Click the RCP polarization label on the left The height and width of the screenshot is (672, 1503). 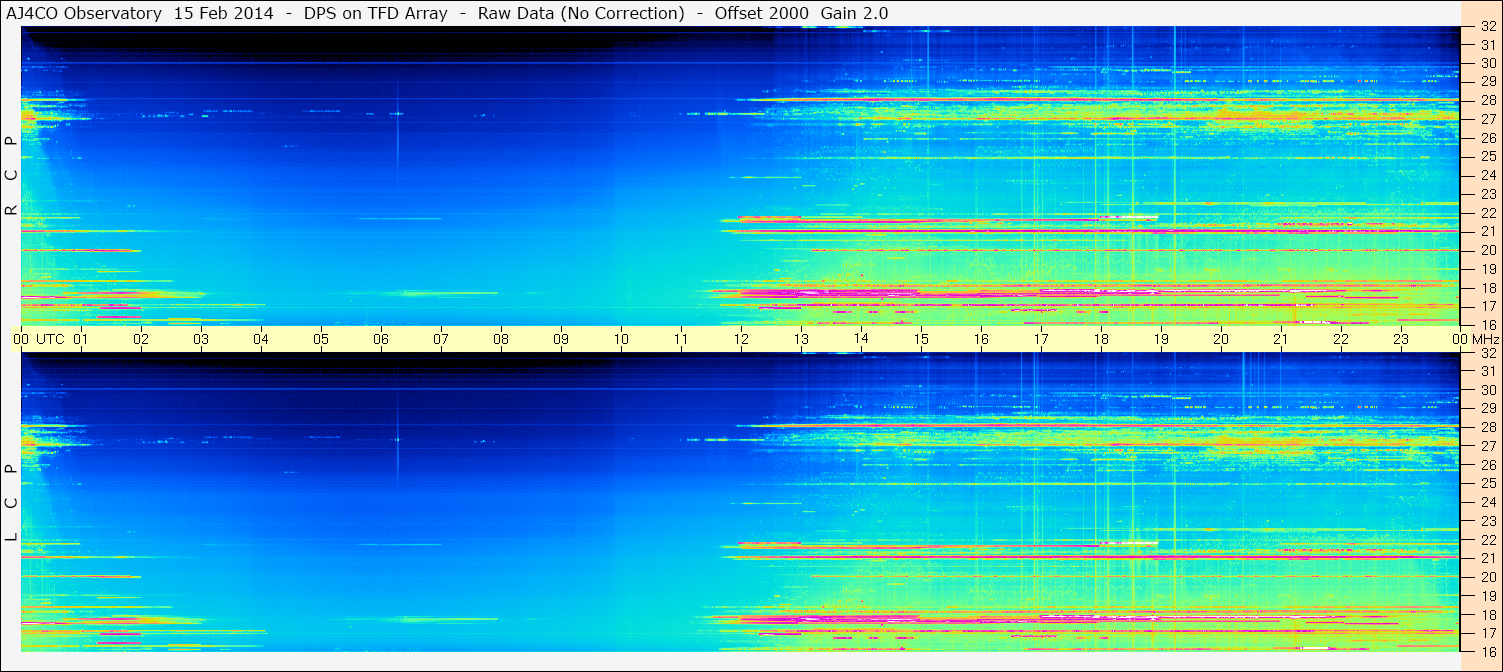pos(12,176)
